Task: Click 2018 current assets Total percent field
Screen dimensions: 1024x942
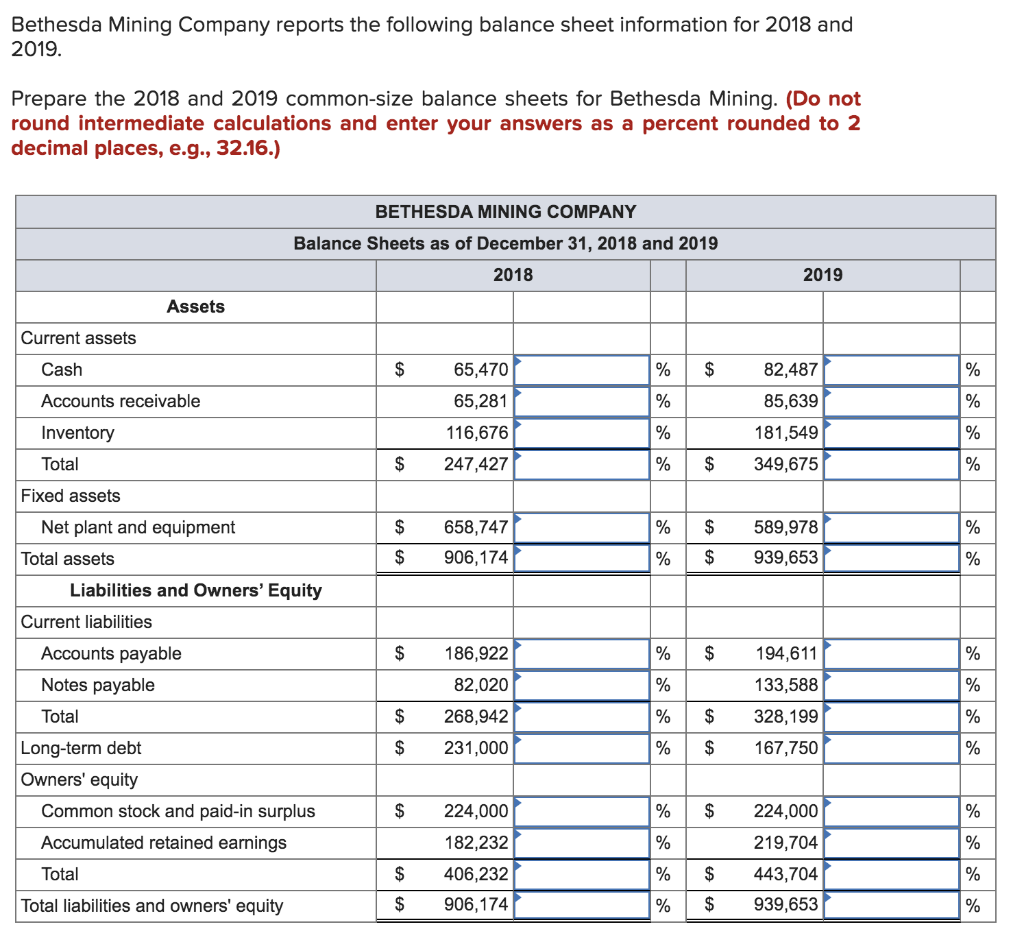Action: pos(581,464)
